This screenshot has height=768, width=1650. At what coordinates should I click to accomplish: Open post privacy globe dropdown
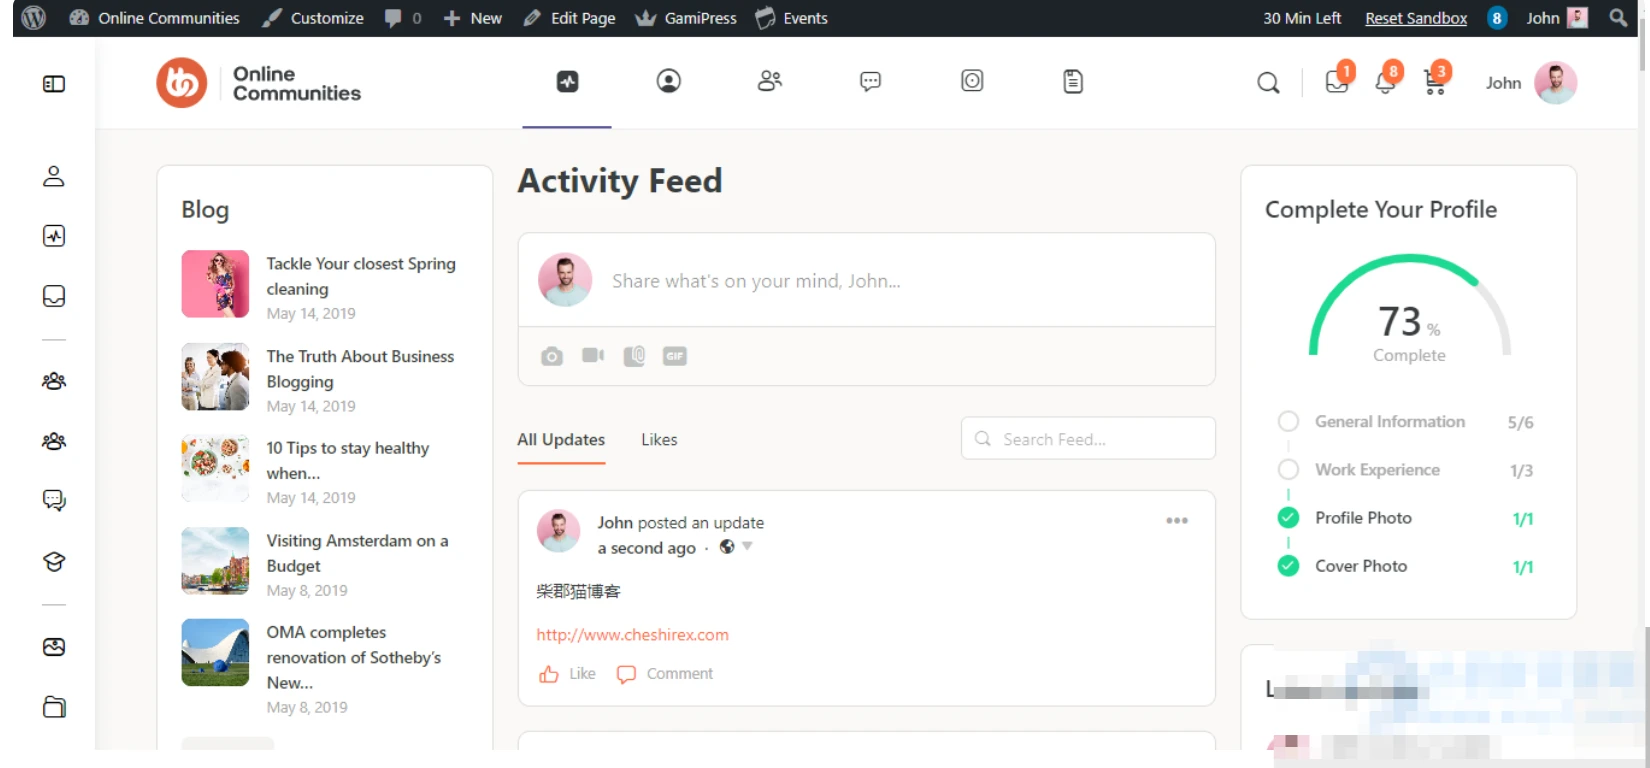pyautogui.click(x=735, y=547)
